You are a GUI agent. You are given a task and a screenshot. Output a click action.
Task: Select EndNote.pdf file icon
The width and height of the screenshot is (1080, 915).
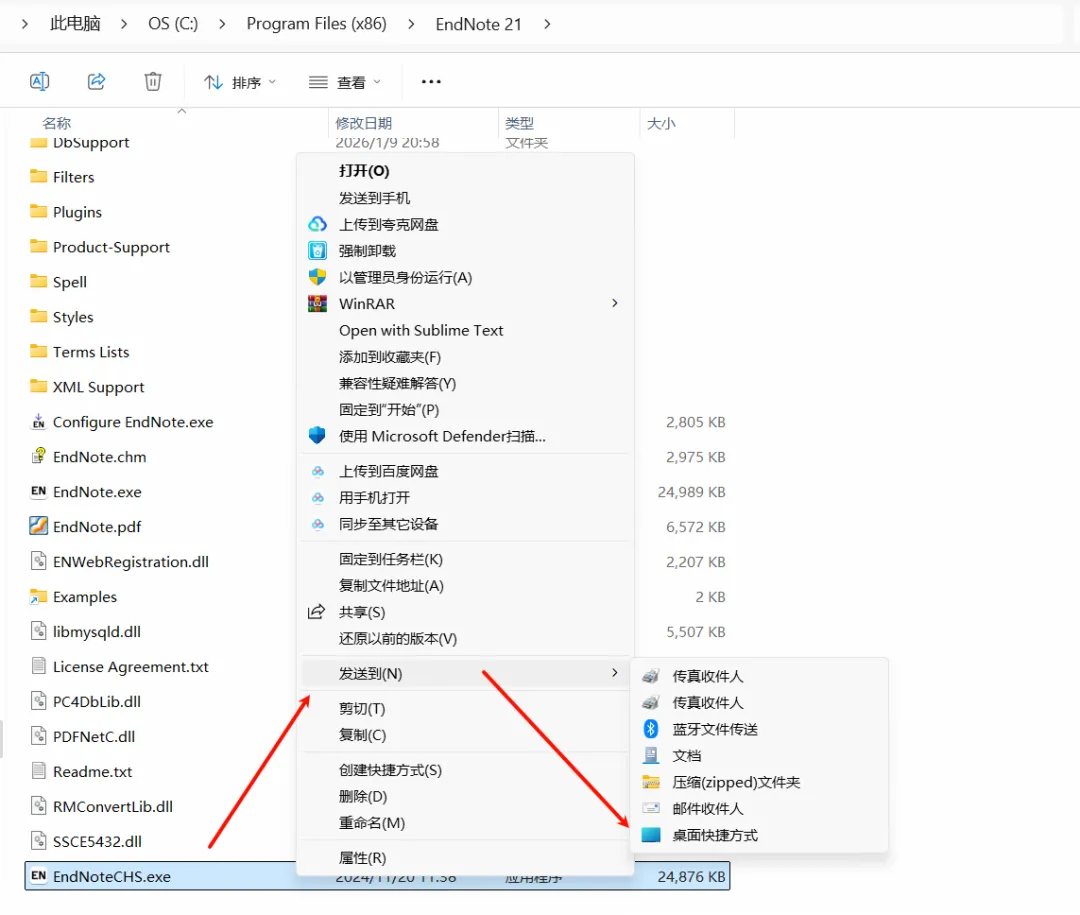(39, 526)
